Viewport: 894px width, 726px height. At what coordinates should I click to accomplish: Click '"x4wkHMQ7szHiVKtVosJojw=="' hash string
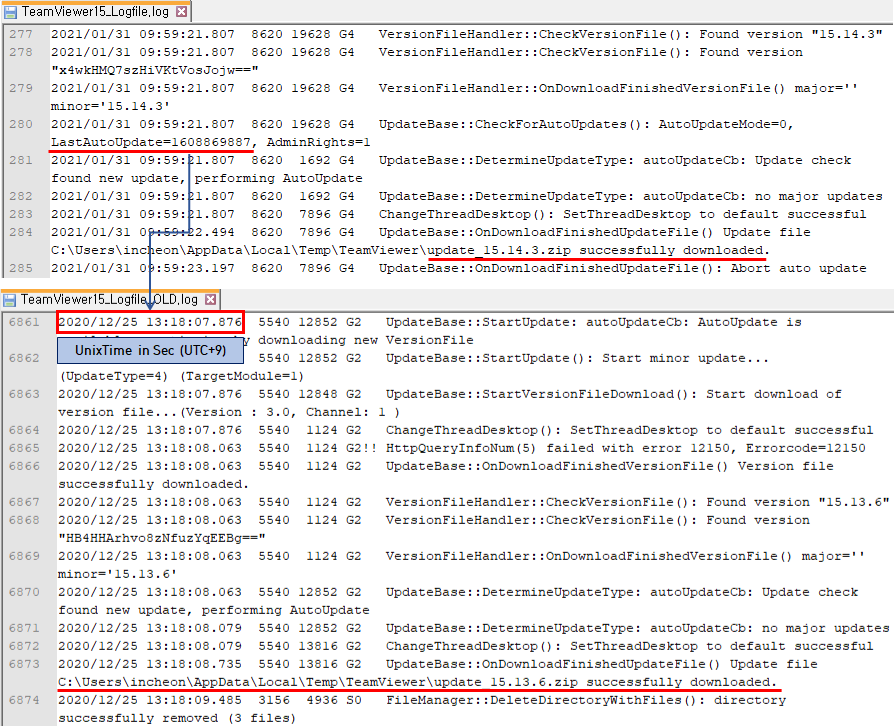pyautogui.click(x=155, y=70)
